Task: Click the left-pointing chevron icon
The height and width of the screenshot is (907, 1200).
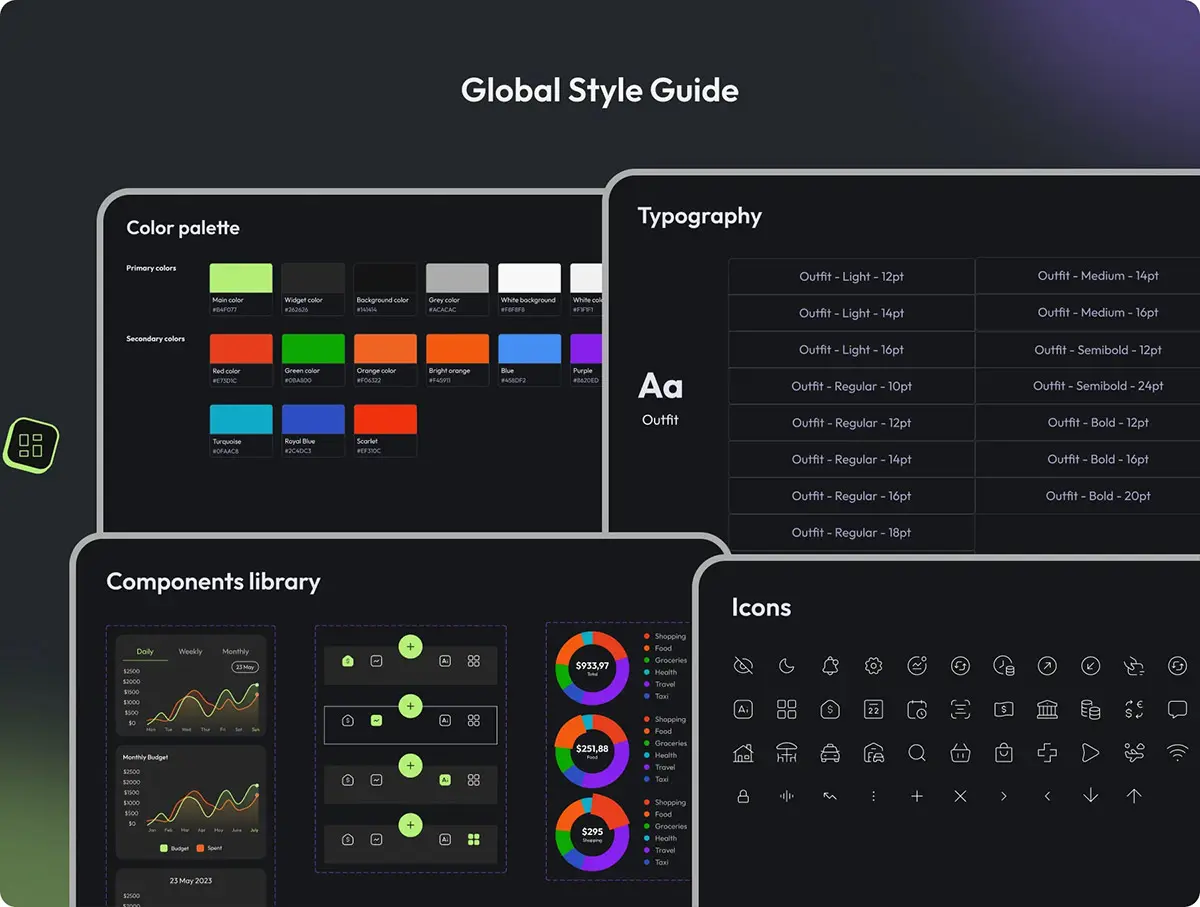Action: pos(1047,797)
